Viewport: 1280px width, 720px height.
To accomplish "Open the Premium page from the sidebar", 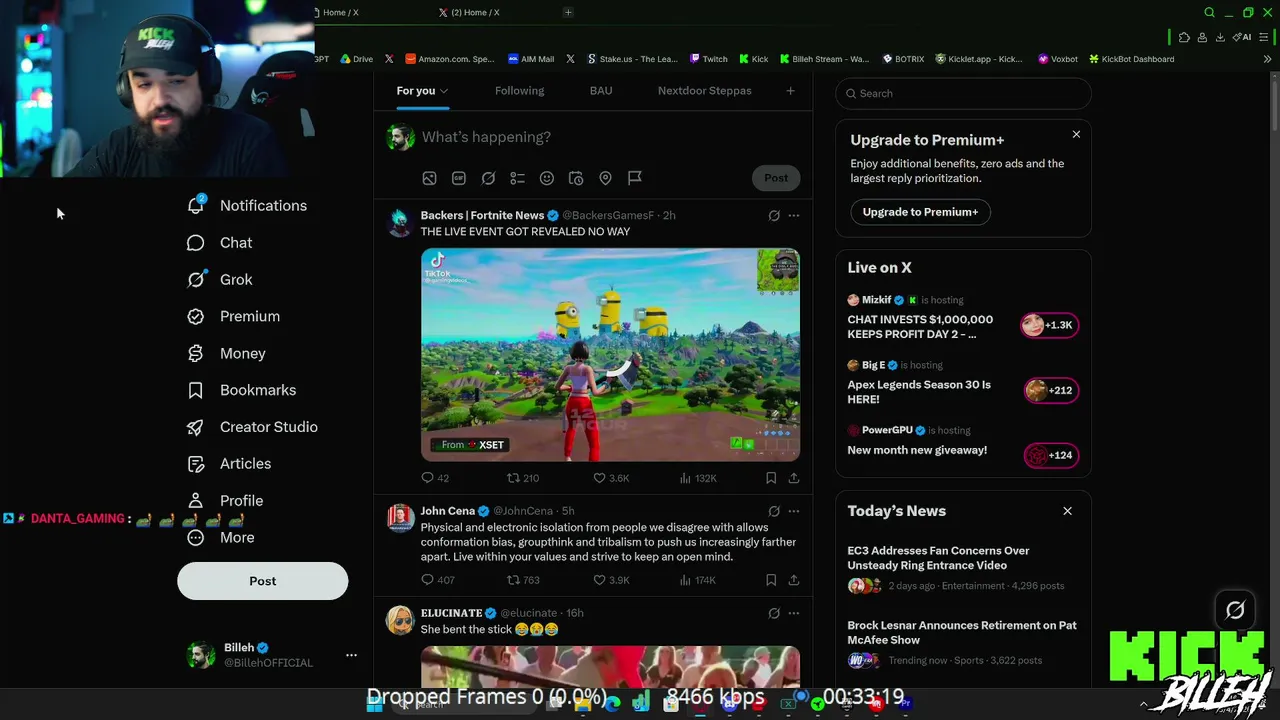I will (x=234, y=316).
